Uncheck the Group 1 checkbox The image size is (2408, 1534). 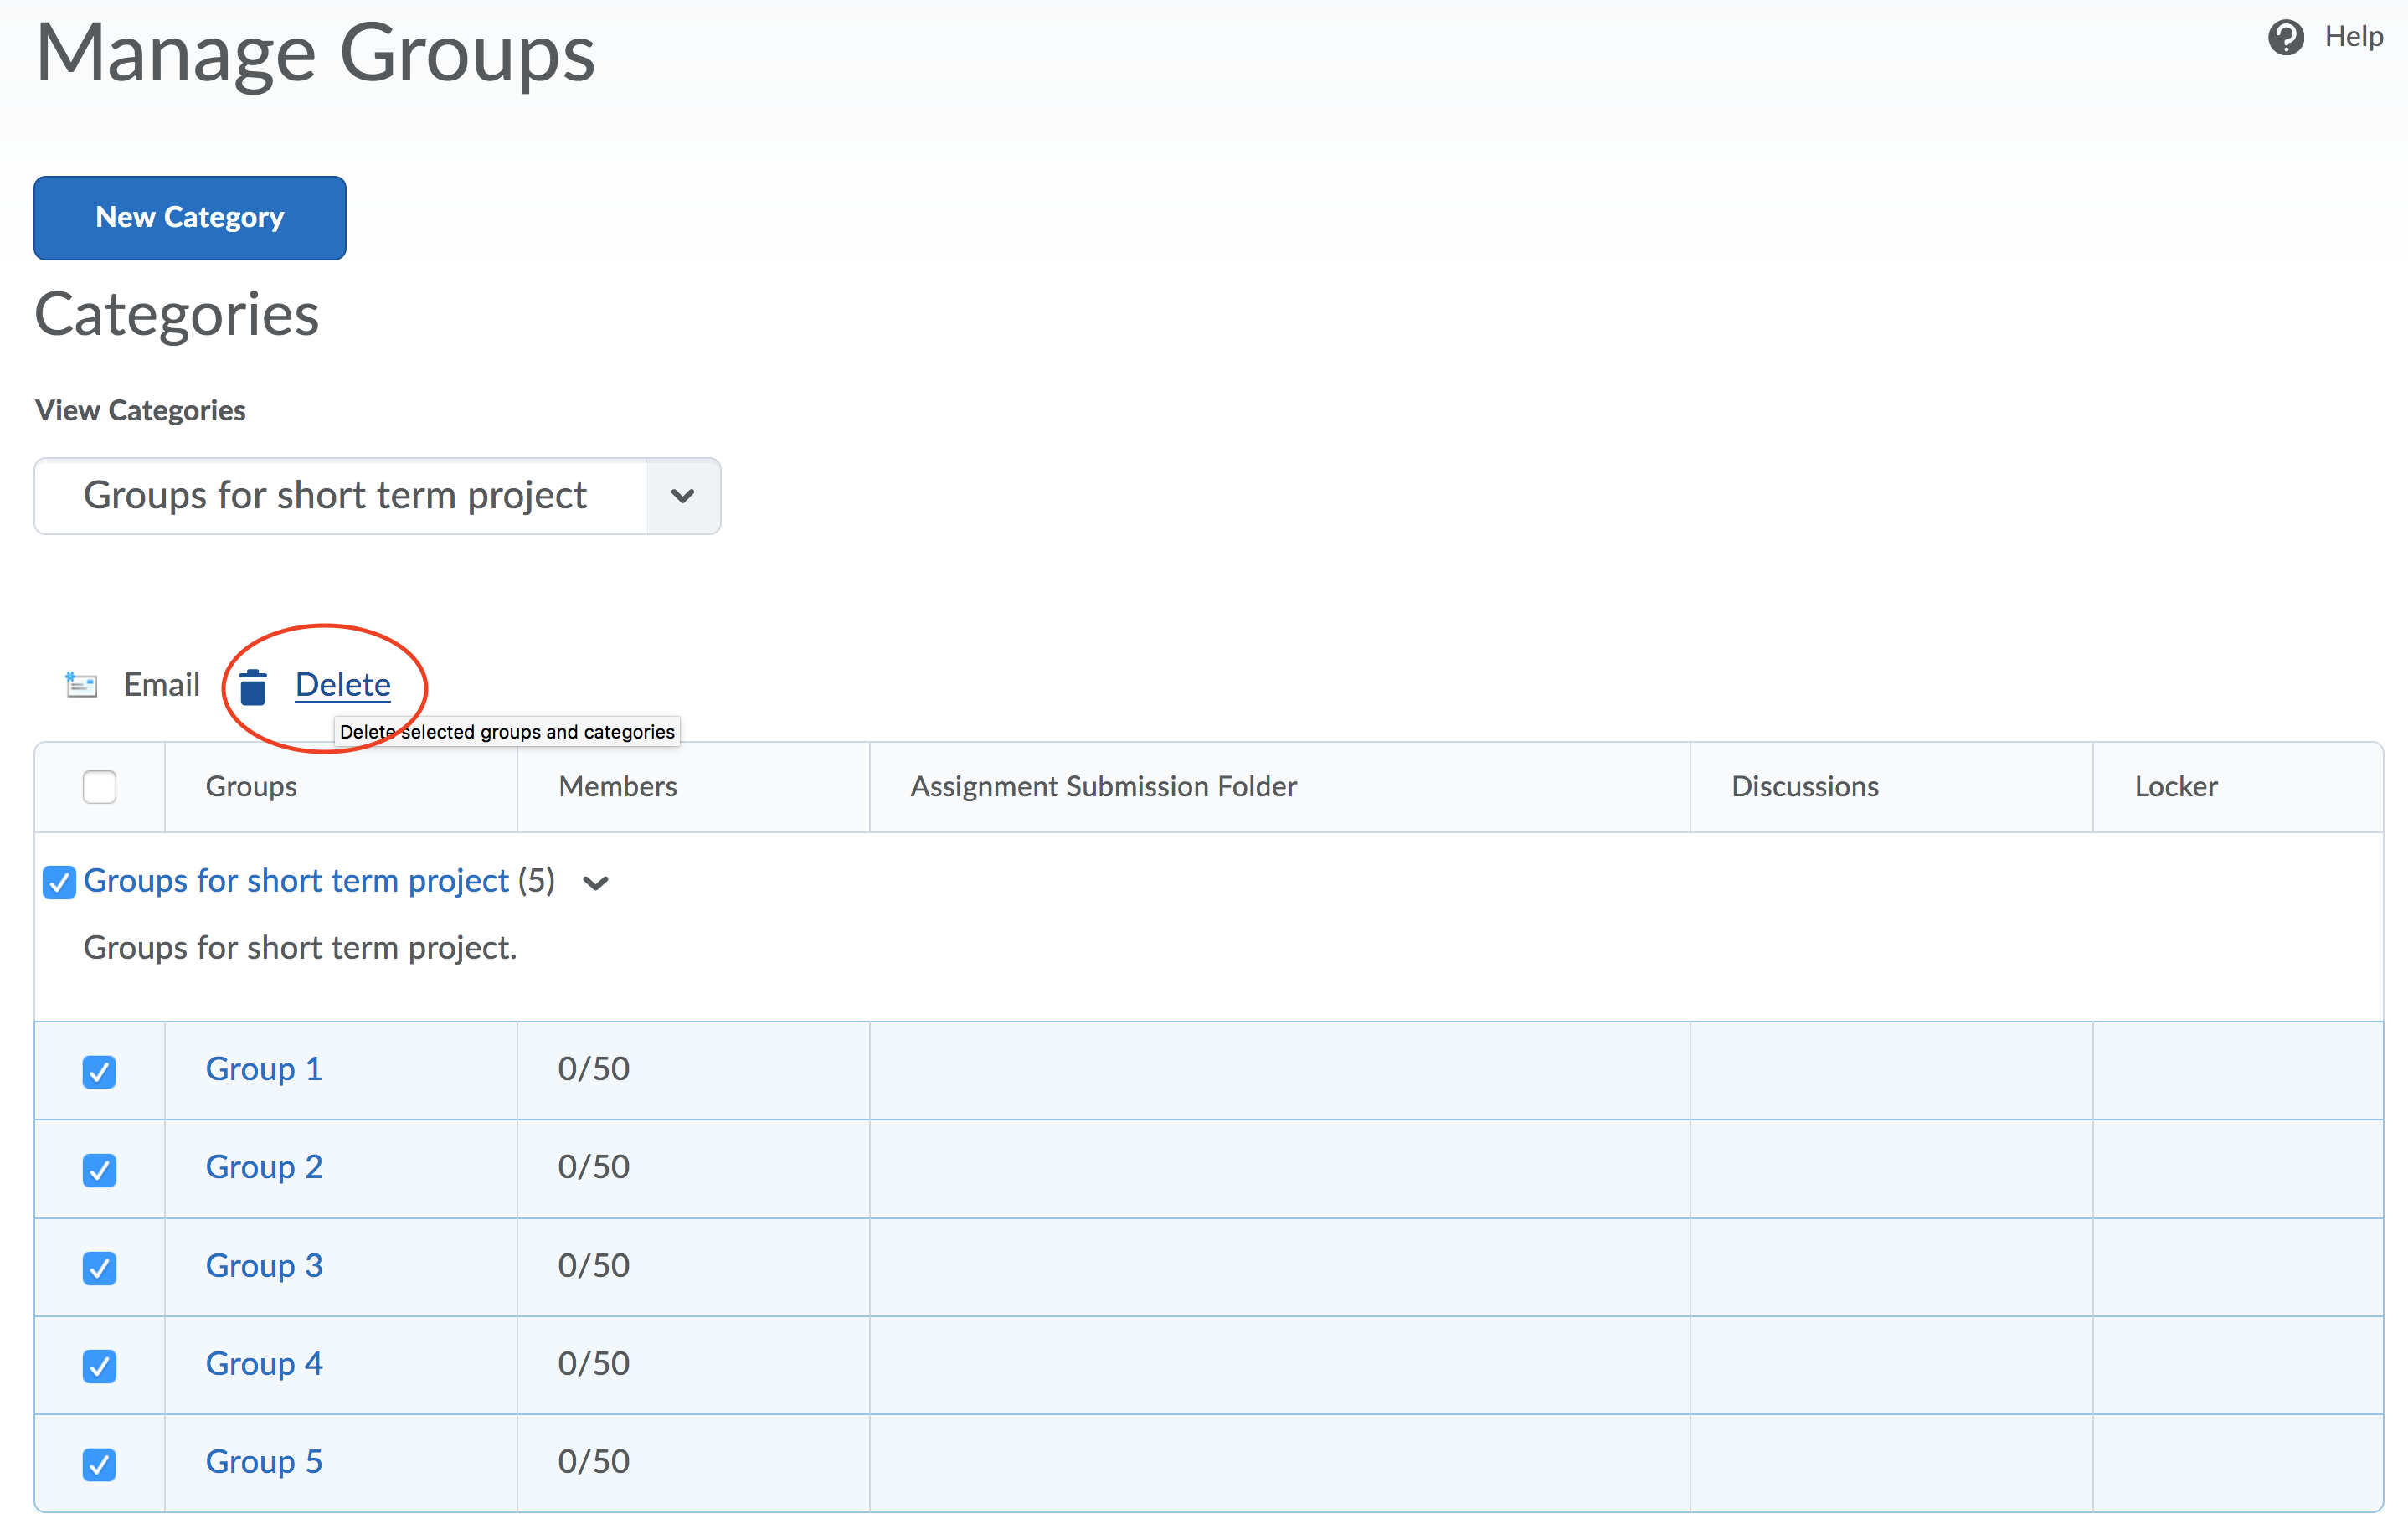99,1072
